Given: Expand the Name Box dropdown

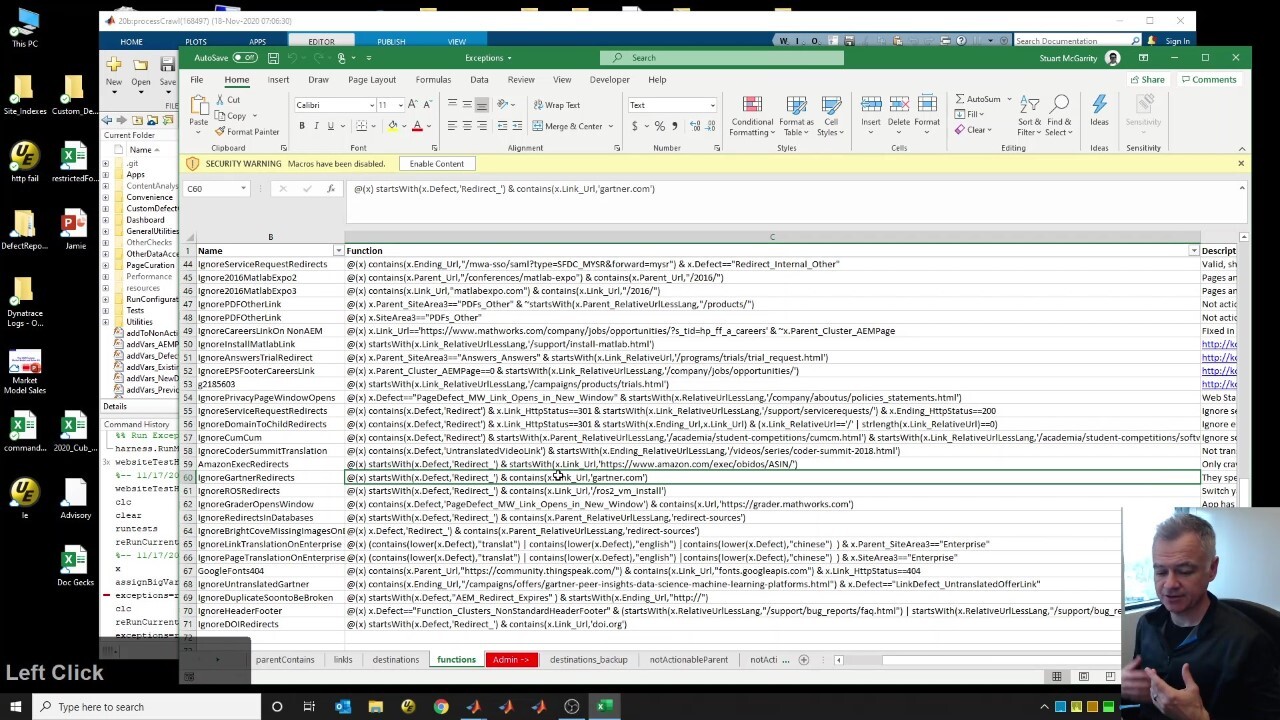Looking at the screenshot, I should point(243,189).
